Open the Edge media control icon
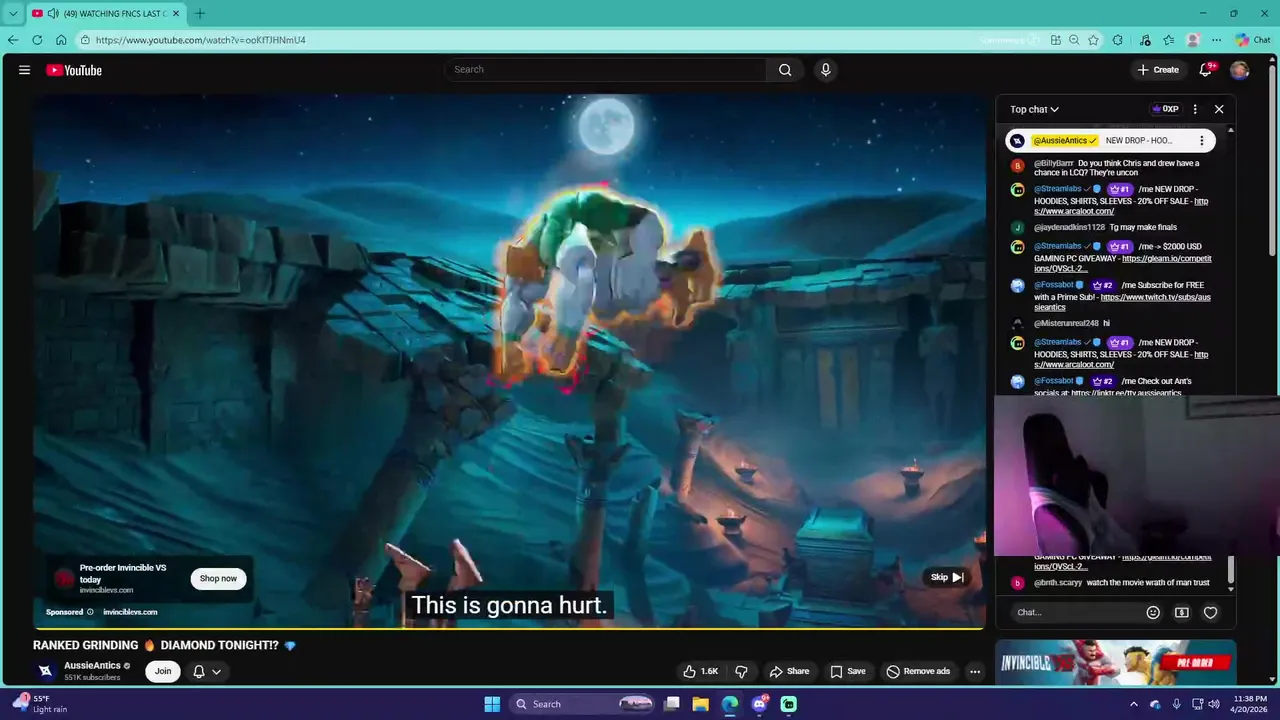 (x=1145, y=40)
